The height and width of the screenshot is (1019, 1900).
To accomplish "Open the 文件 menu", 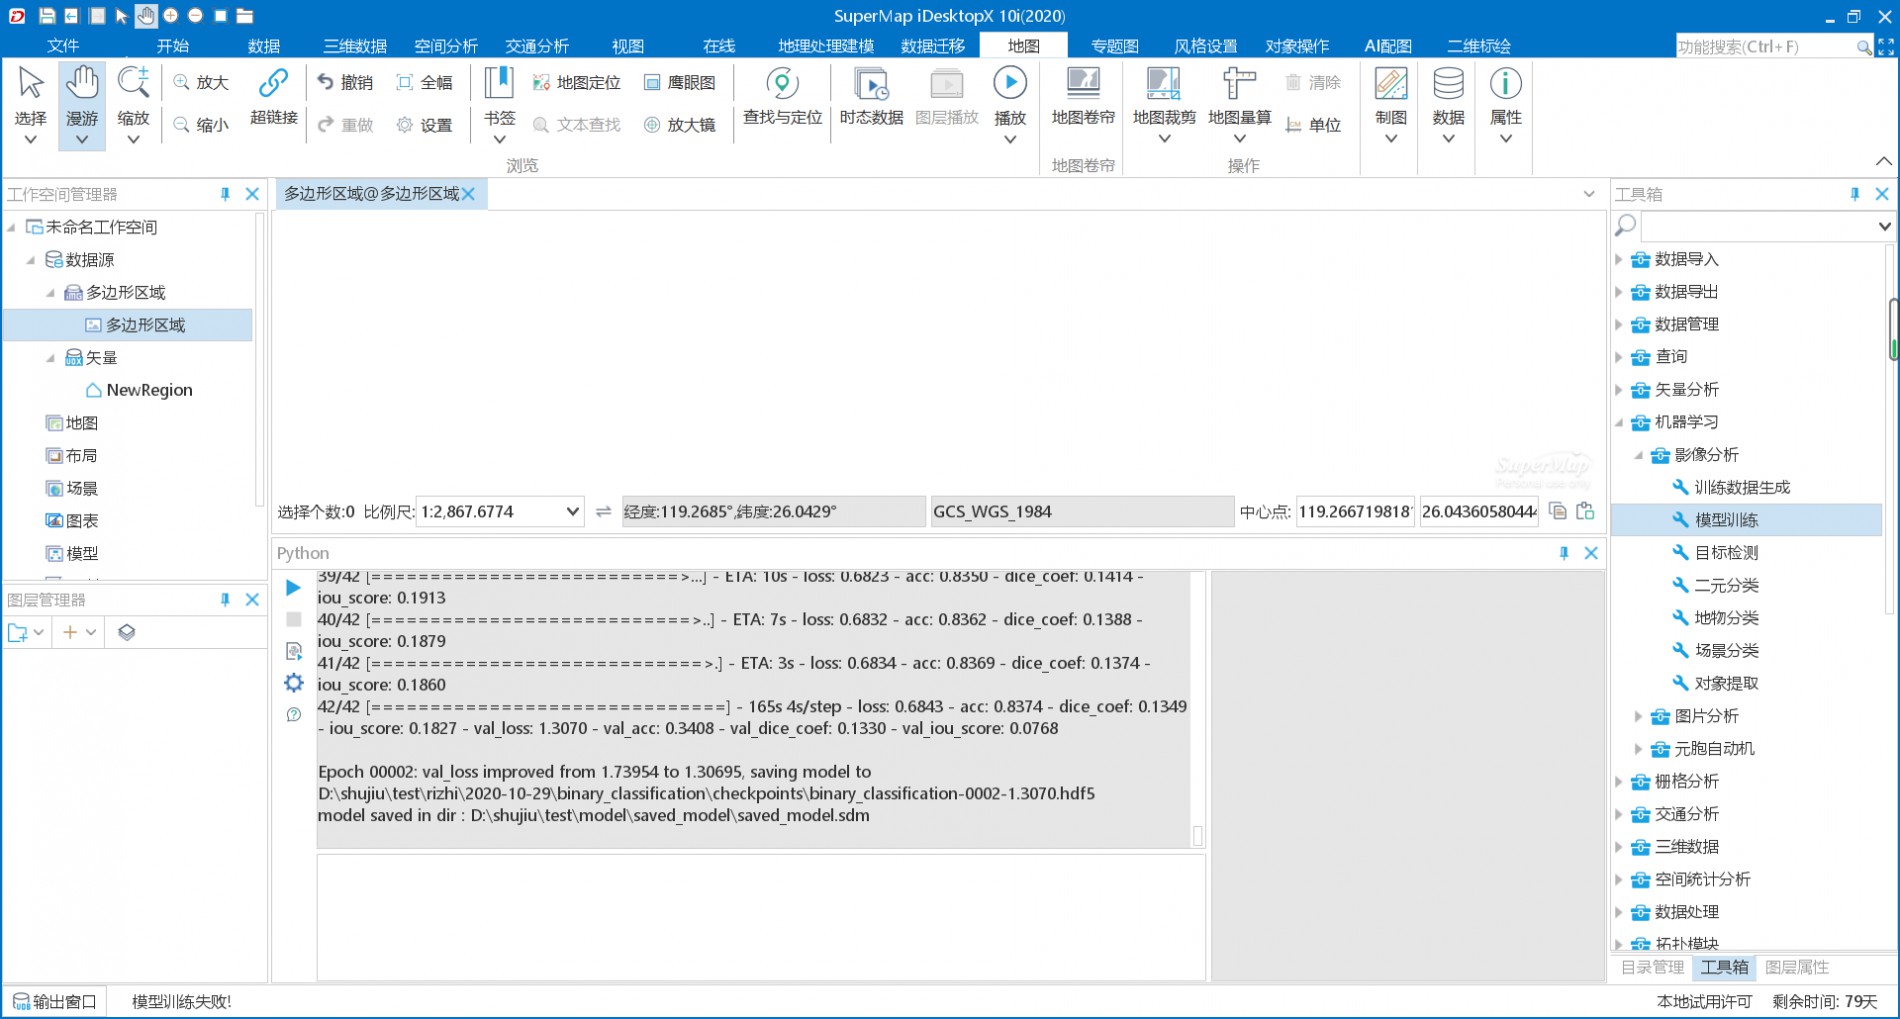I will tap(63, 46).
